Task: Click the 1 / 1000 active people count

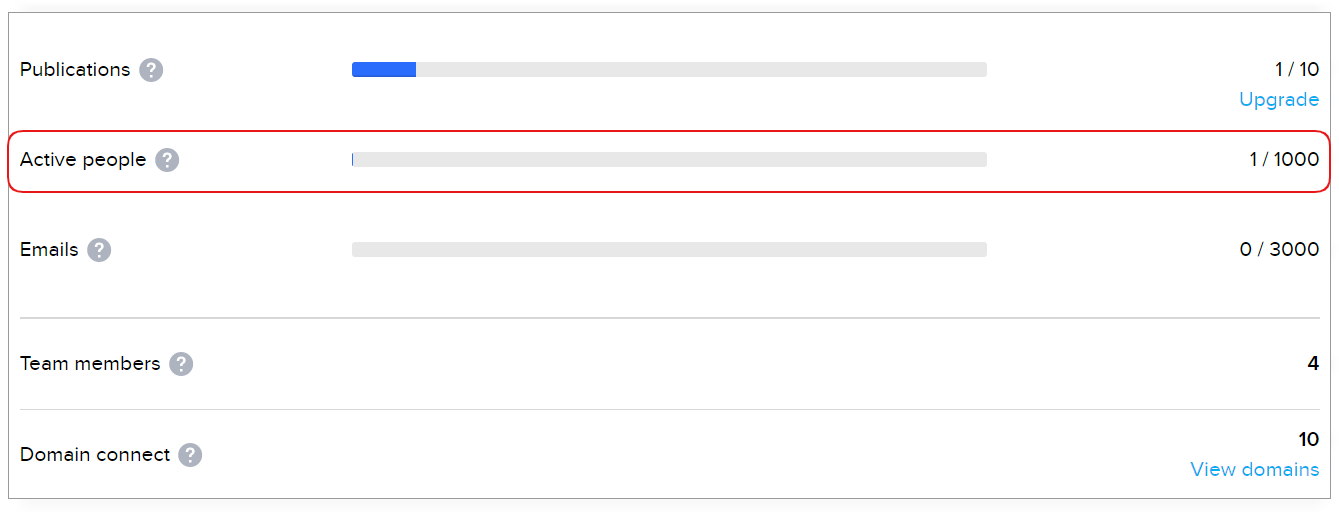Action: click(1284, 160)
